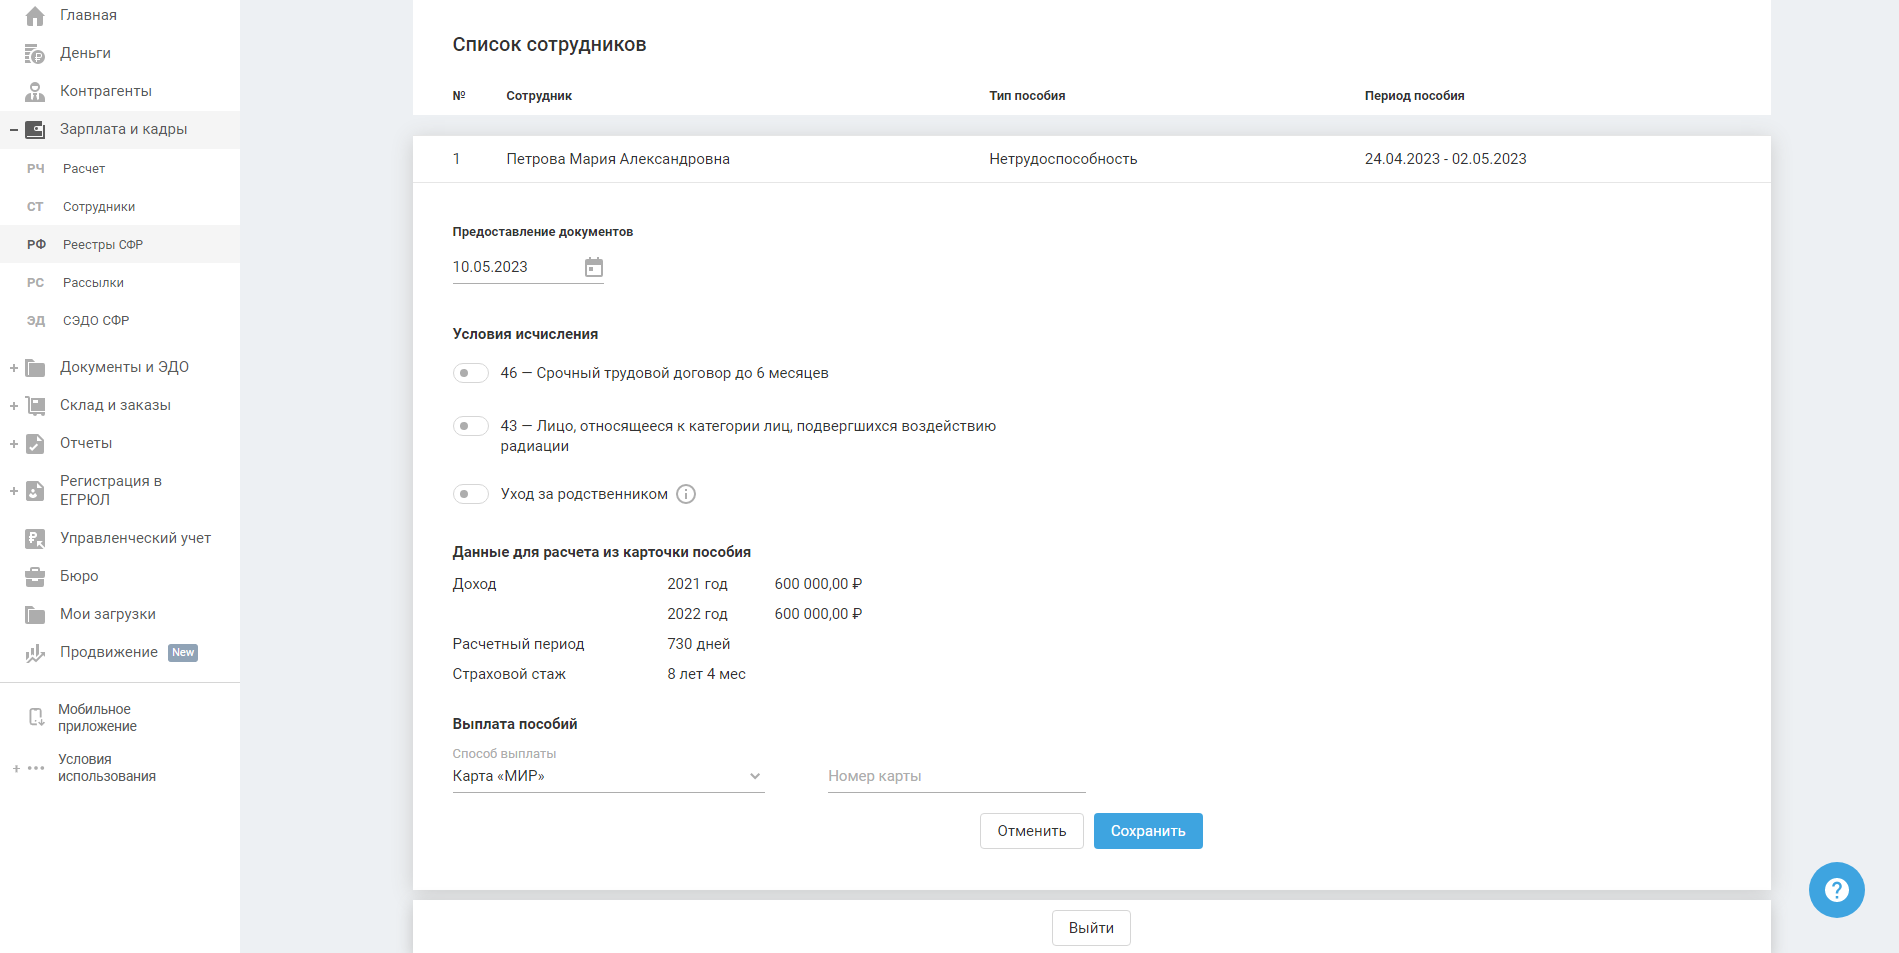Click the Отчеты checklist icon
Image resolution: width=1899 pixels, height=953 pixels.
pos(35,444)
